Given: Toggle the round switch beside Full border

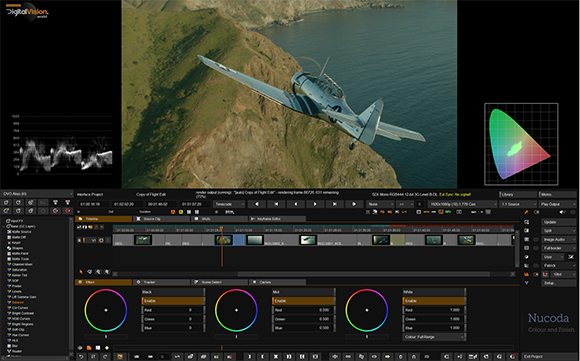Looking at the screenshot, I should click(x=536, y=248).
